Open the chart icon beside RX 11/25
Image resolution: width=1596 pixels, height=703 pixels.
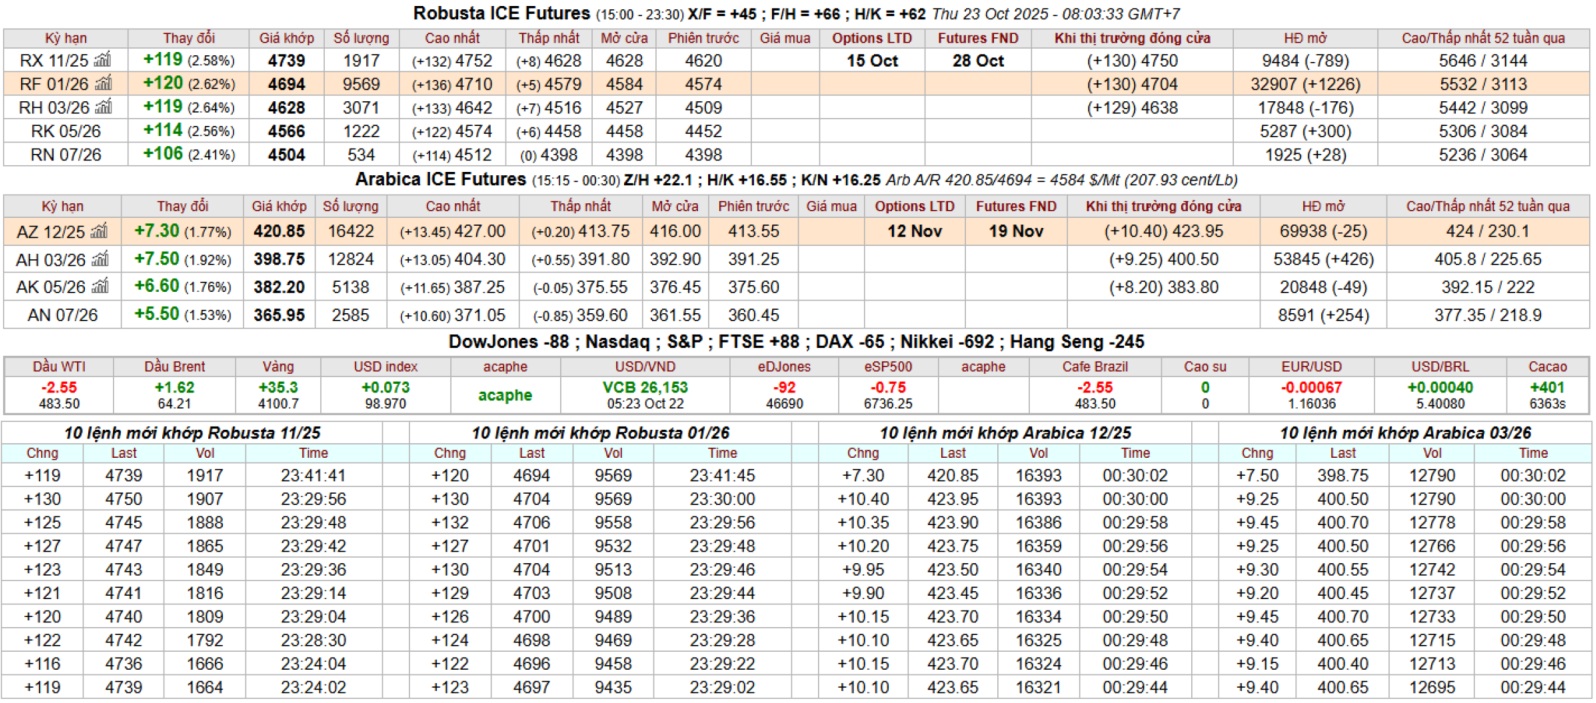pos(103,60)
